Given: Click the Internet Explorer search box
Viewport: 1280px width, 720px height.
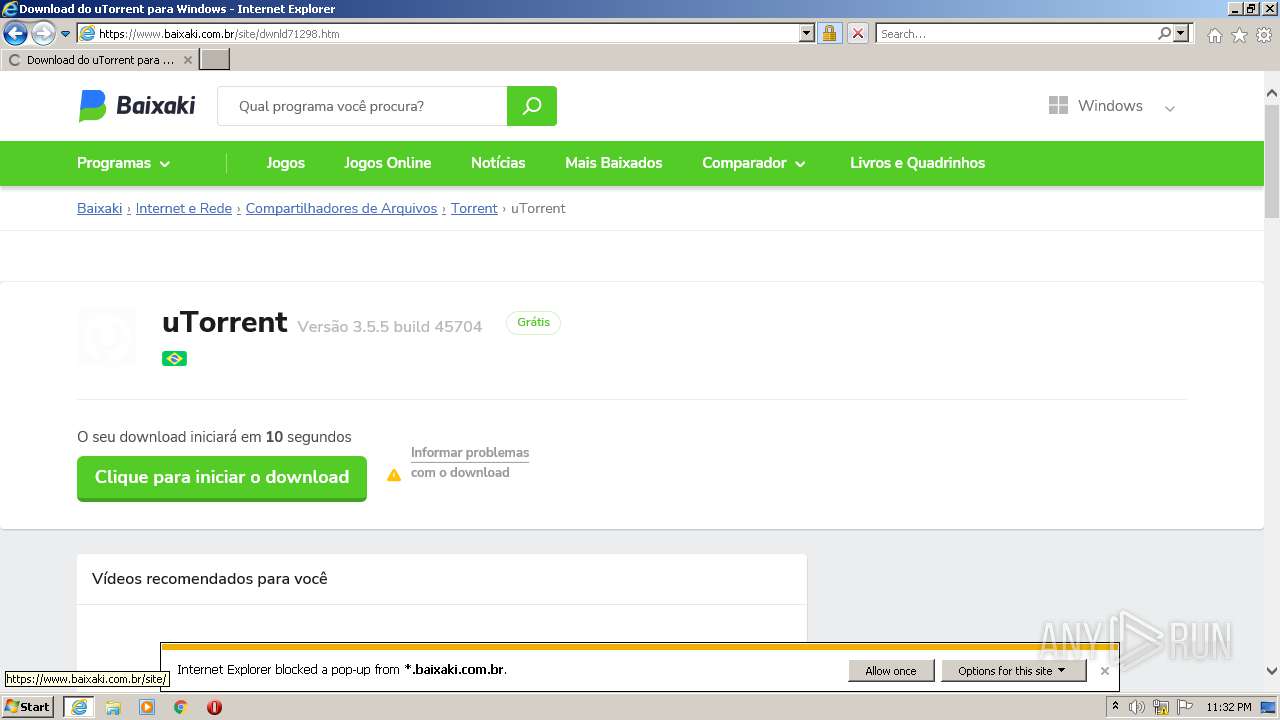Looking at the screenshot, I should pos(1016,34).
